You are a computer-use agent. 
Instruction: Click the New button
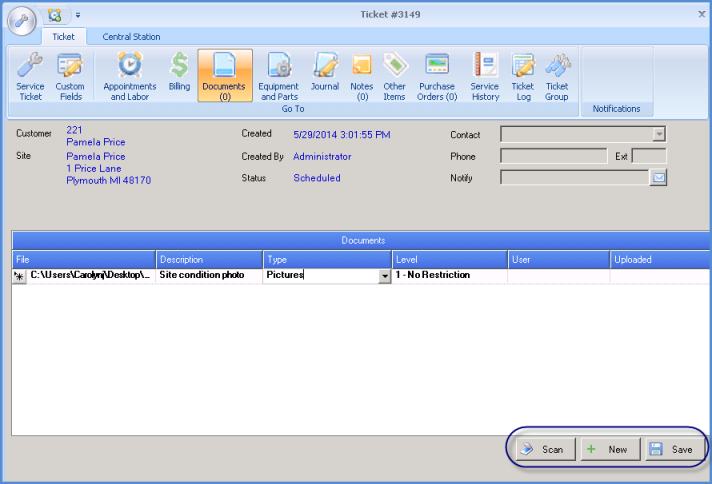pos(610,449)
